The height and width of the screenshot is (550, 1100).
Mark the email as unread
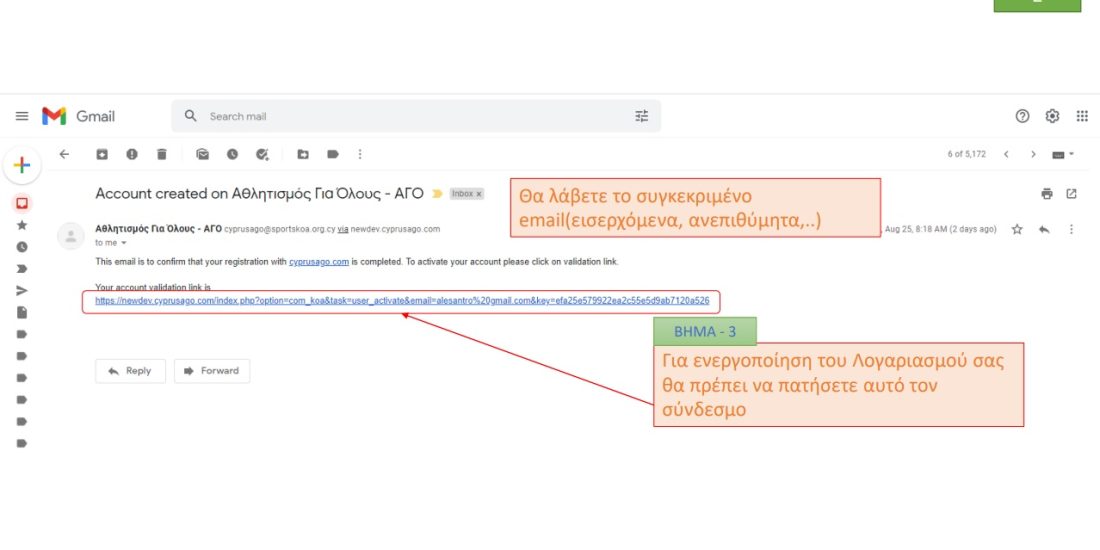203,154
